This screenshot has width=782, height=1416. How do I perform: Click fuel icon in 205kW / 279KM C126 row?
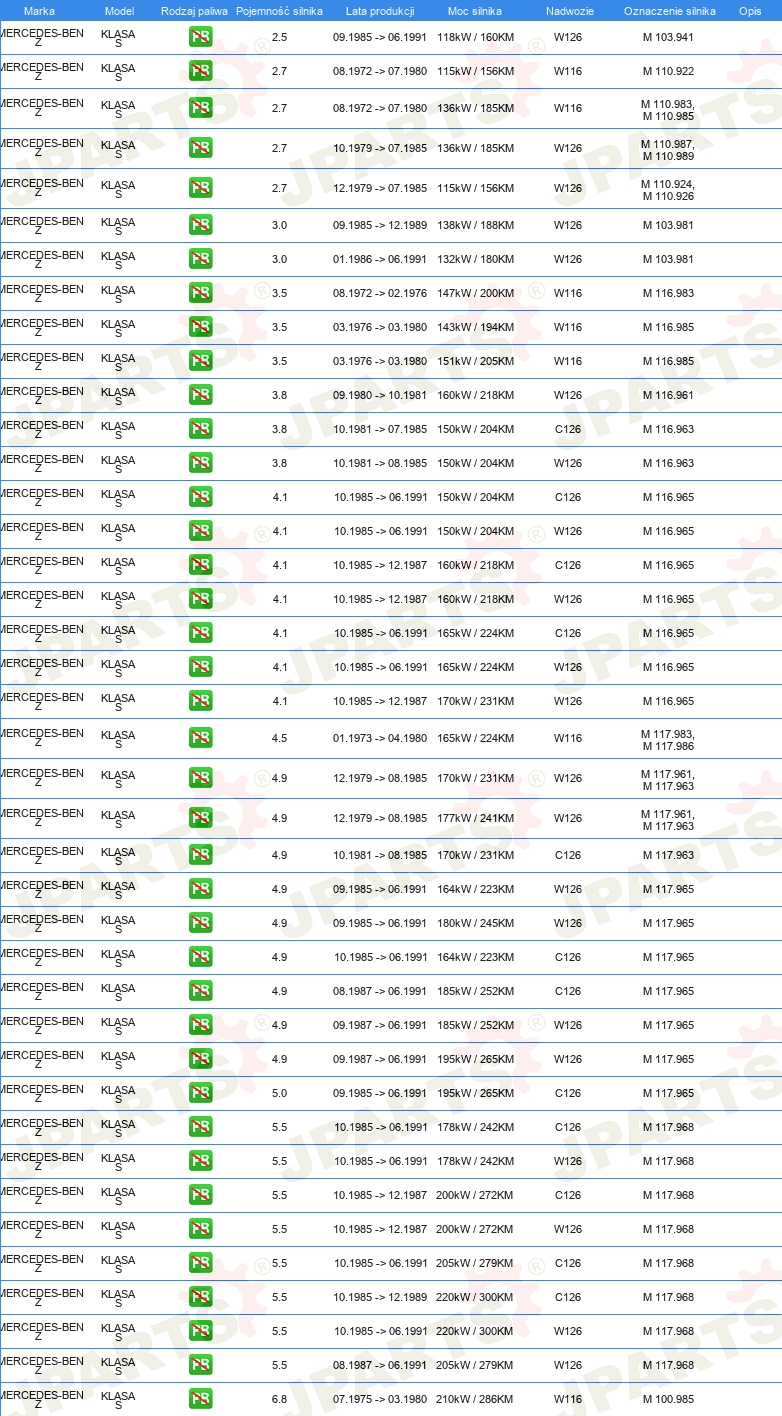200,1263
